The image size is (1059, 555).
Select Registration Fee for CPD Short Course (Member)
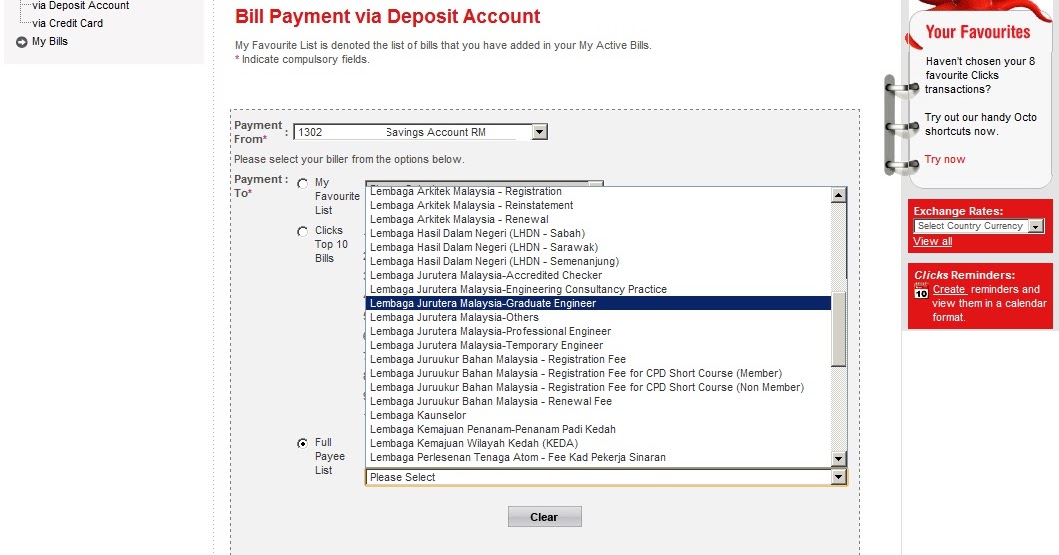tap(598, 373)
